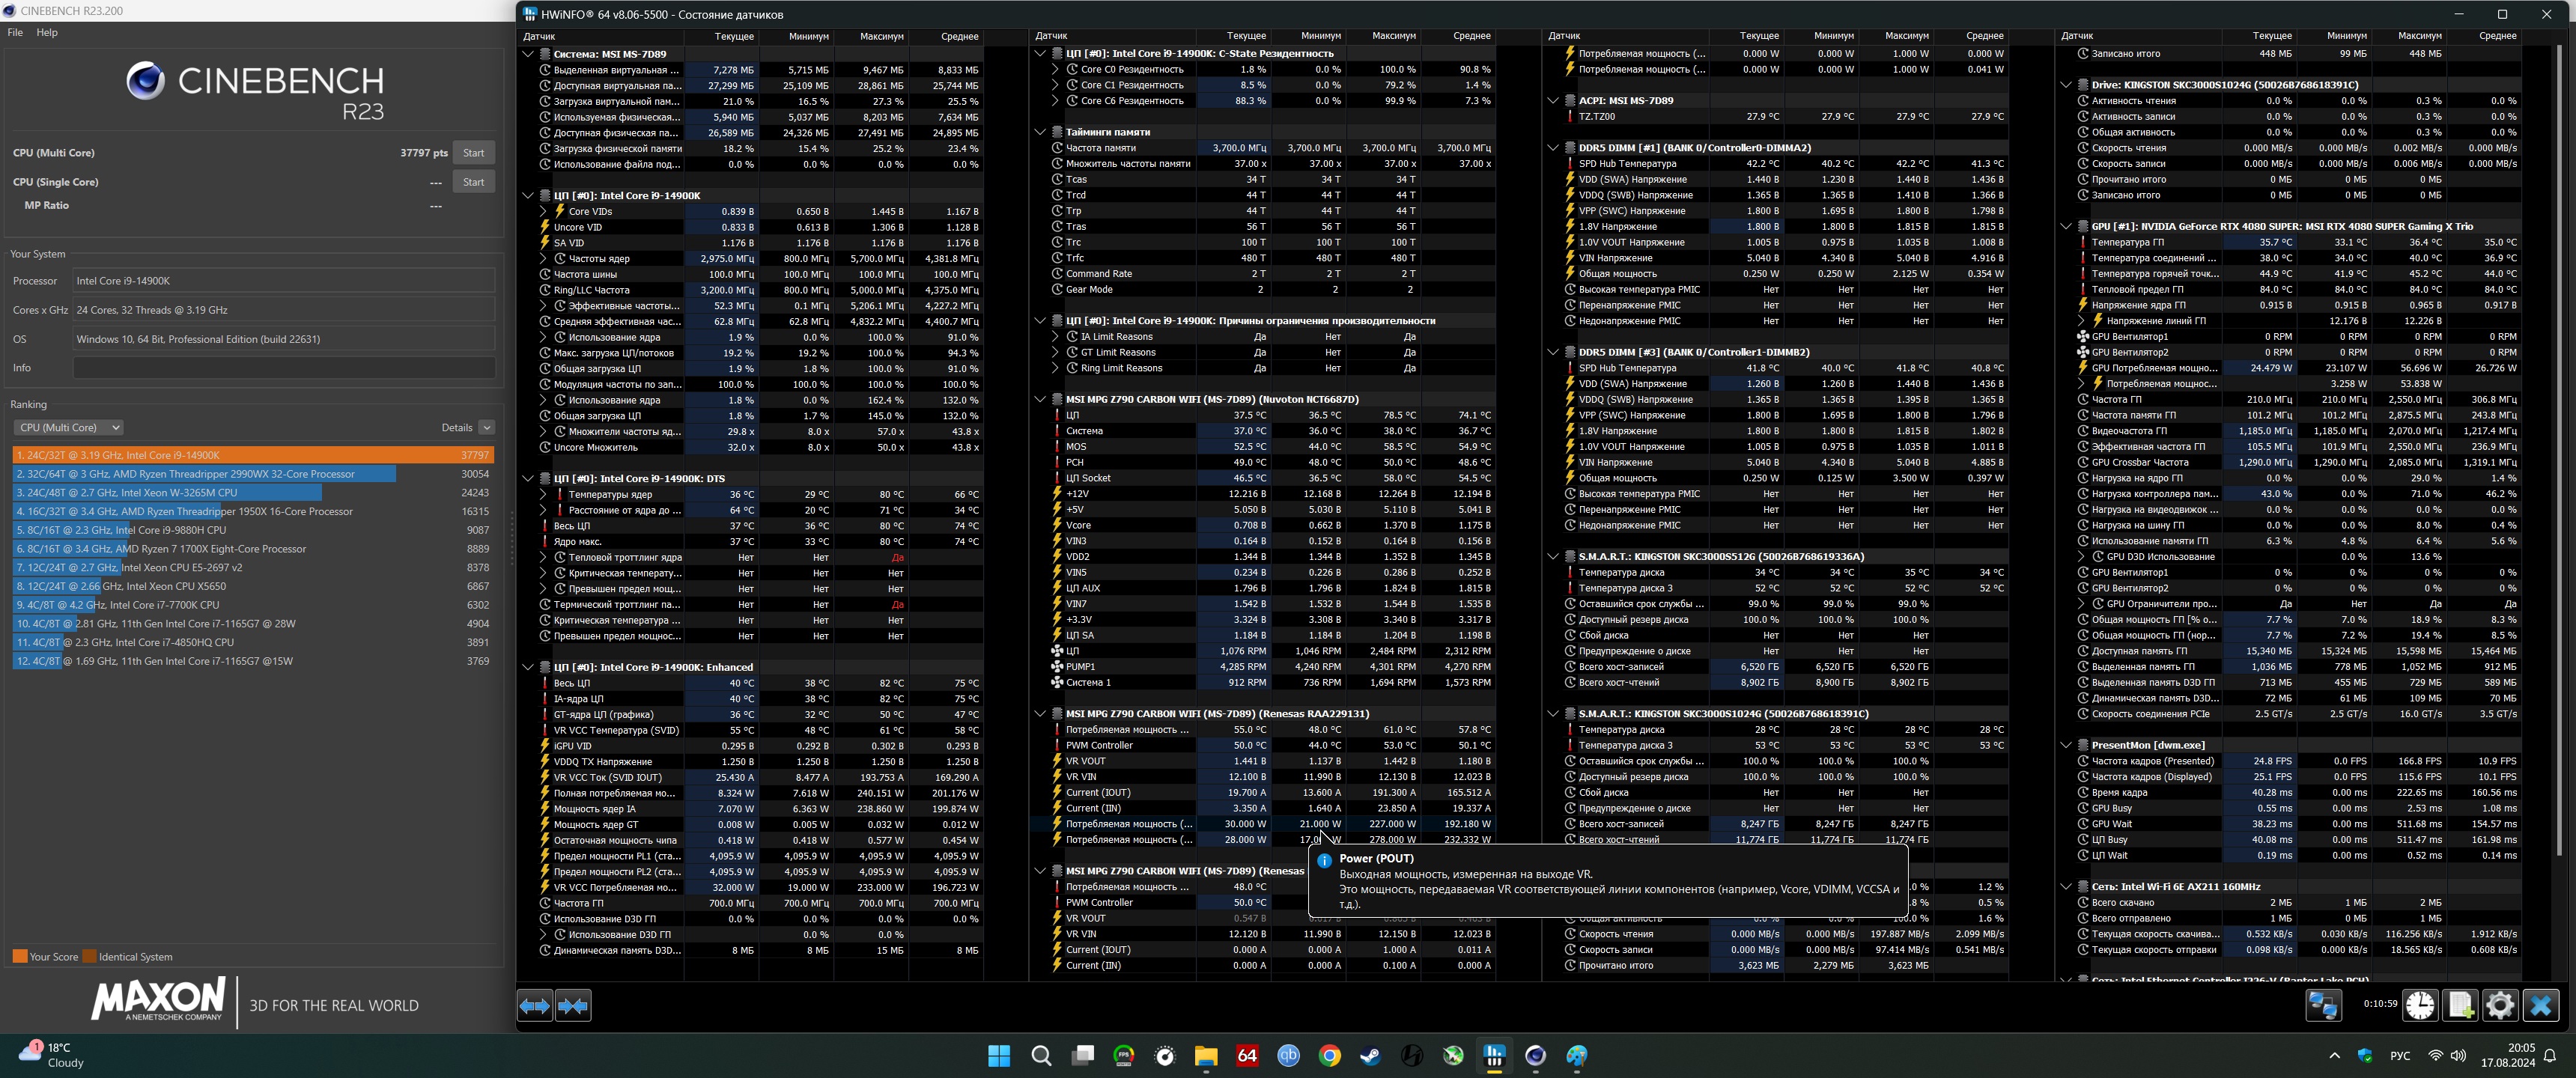Click the shrink columns arrows icon
Image resolution: width=2576 pixels, height=1078 pixels.
[x=573, y=1005]
